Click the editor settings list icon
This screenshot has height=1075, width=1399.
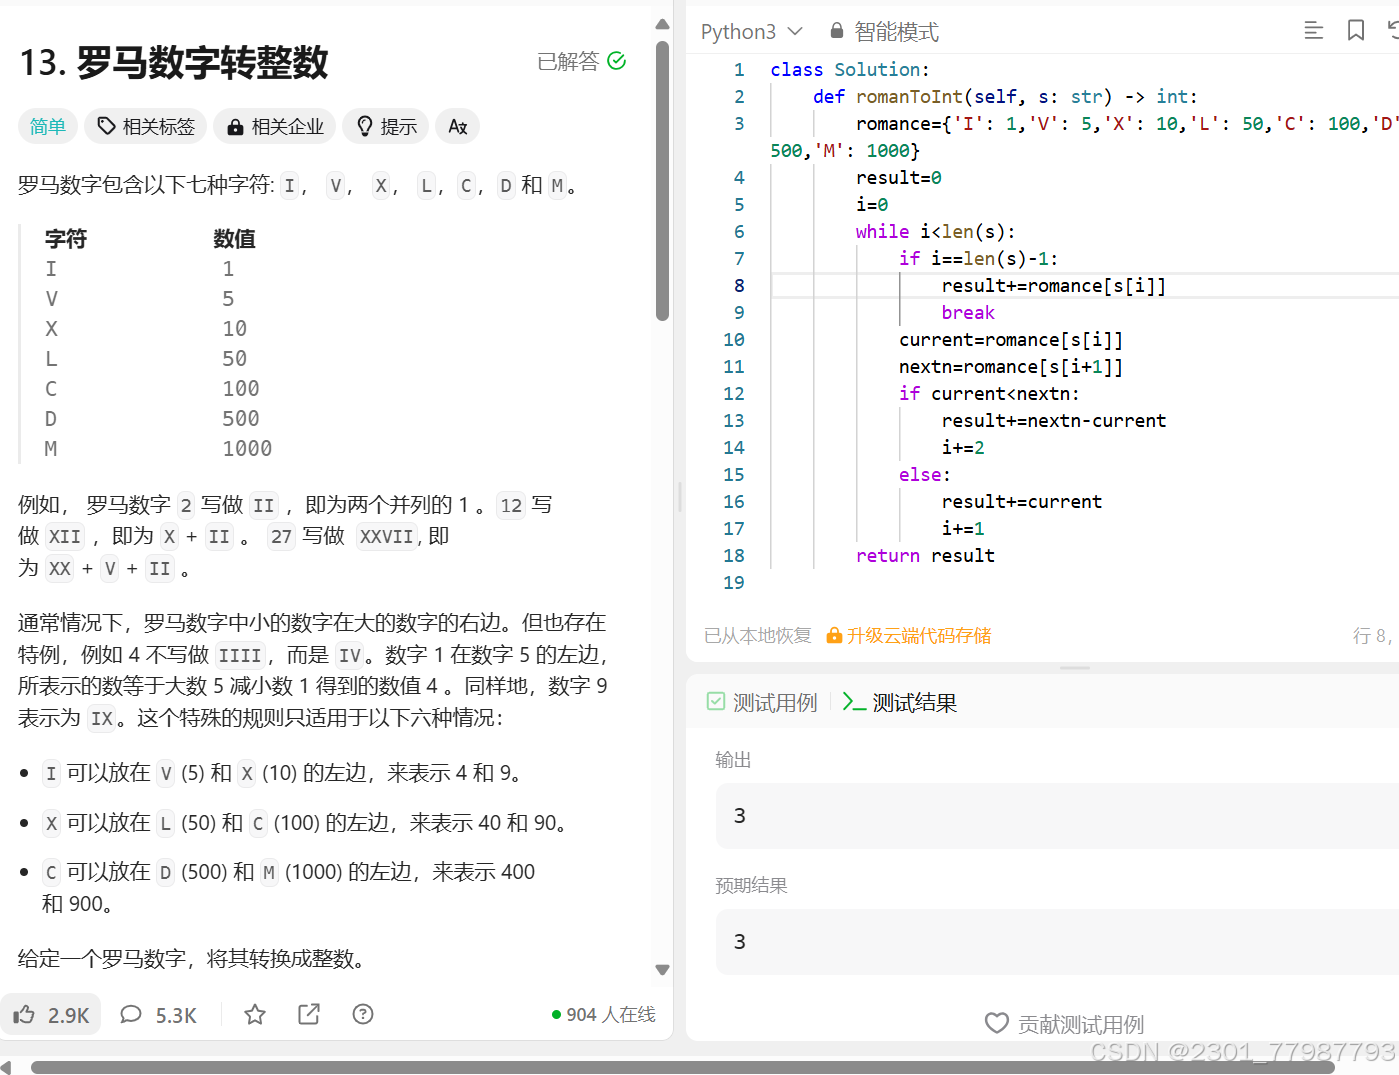(x=1313, y=30)
